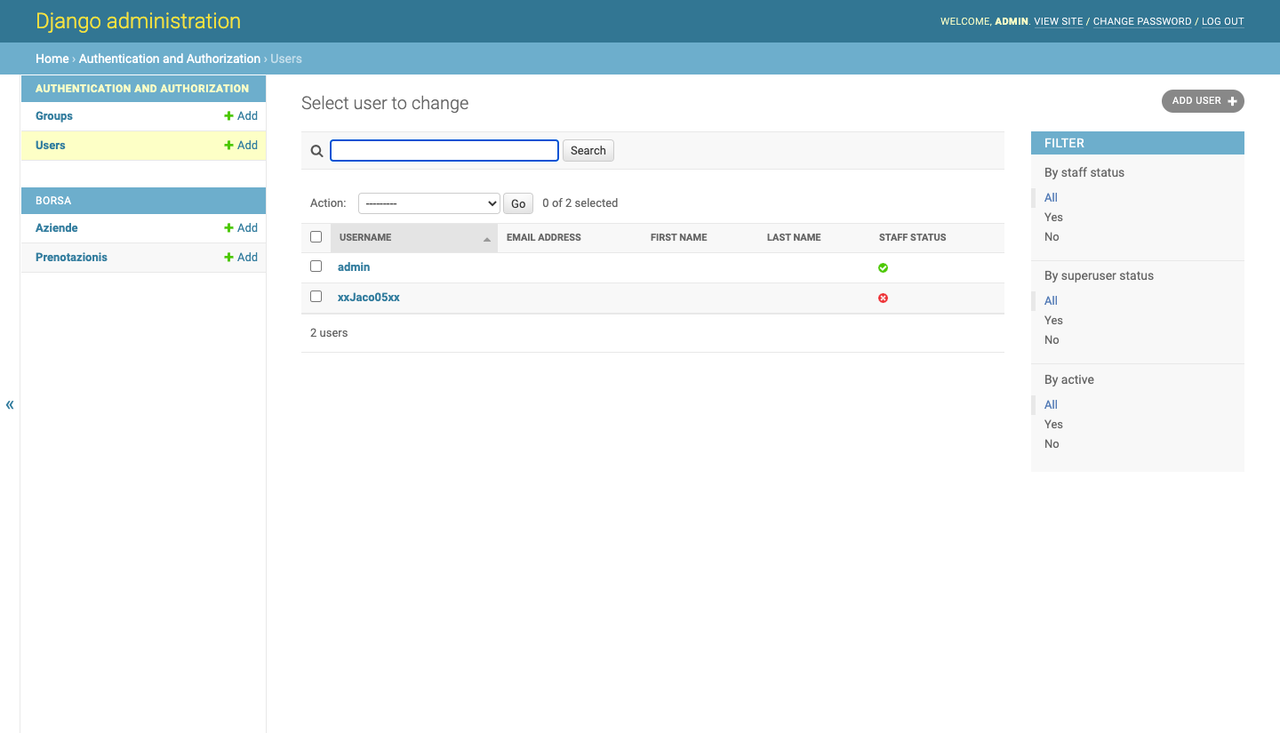This screenshot has height=733, width=1280.
Task: Open the Users section in sidebar
Action: [x=50, y=145]
